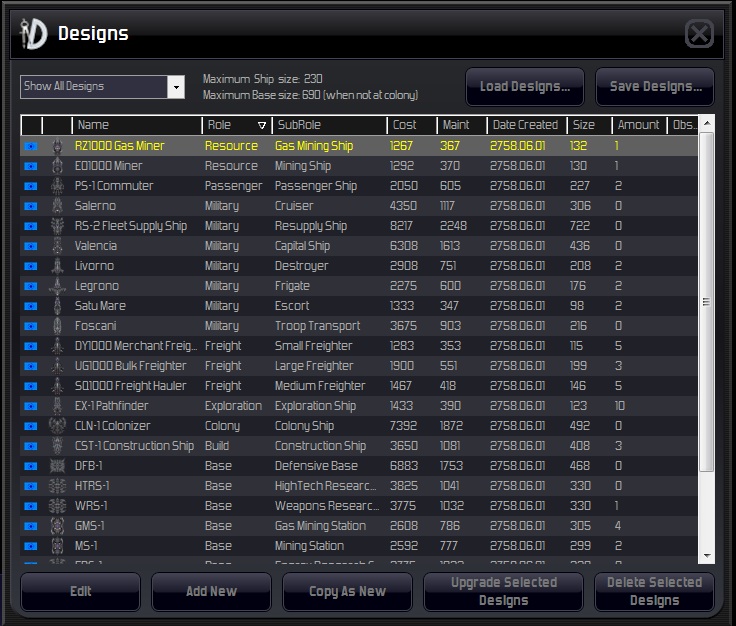Select the EX-1 Pathfinder design name
Viewport: 736px width, 626px height.
(112, 406)
